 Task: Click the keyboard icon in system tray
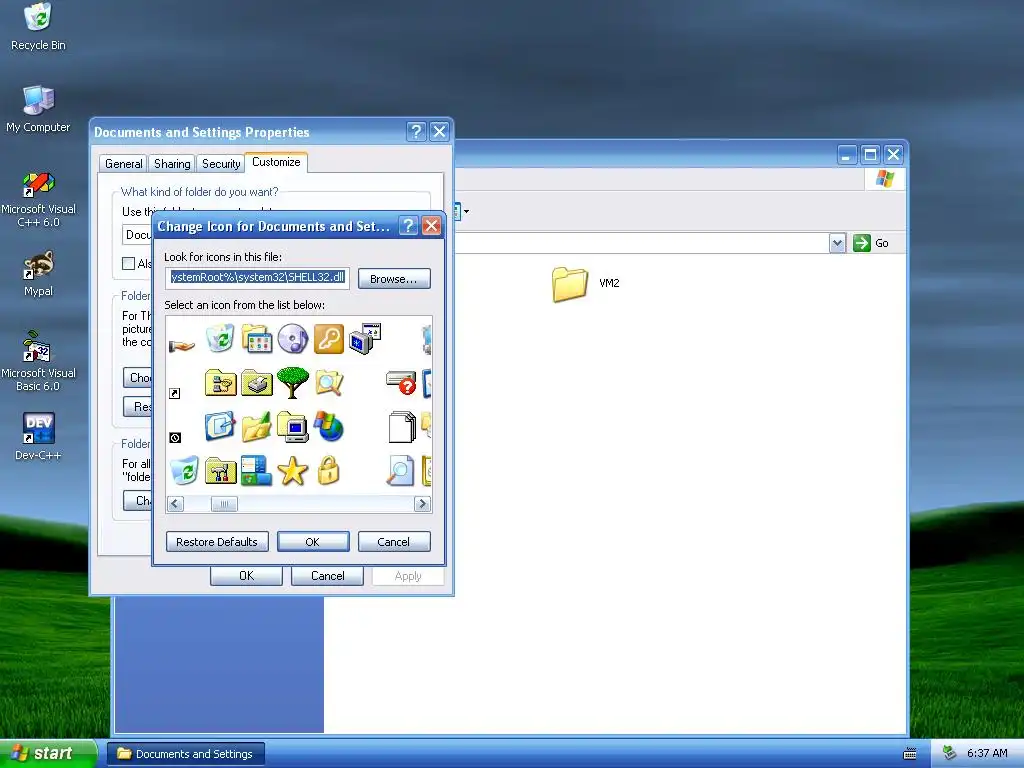pos(909,754)
